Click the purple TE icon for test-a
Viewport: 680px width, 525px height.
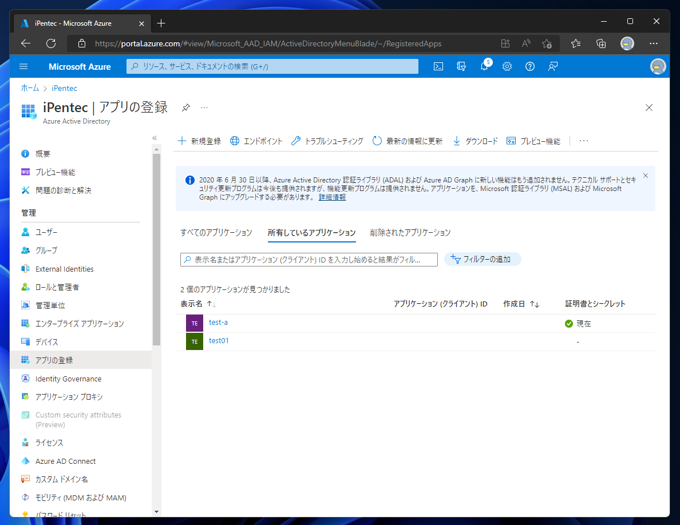coord(194,323)
